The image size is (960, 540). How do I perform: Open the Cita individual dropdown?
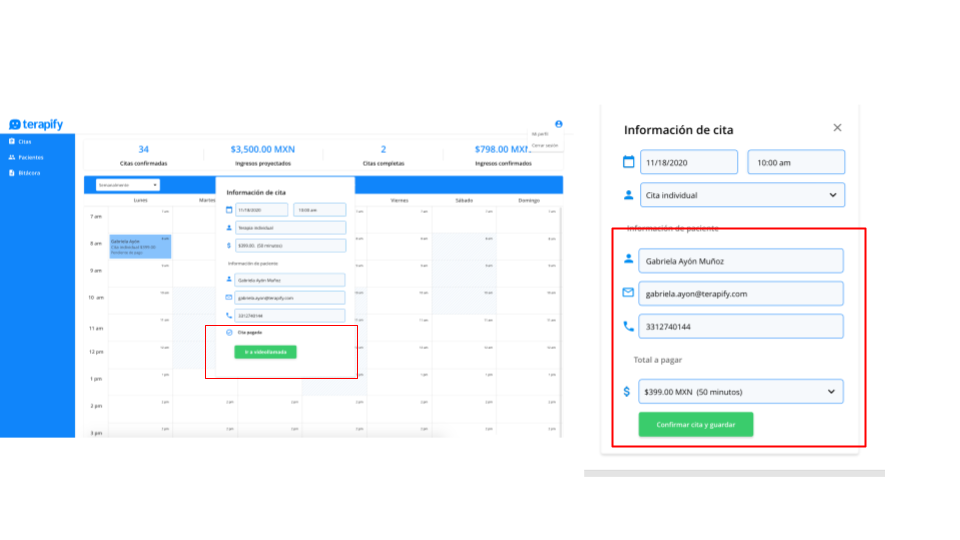tap(743, 195)
